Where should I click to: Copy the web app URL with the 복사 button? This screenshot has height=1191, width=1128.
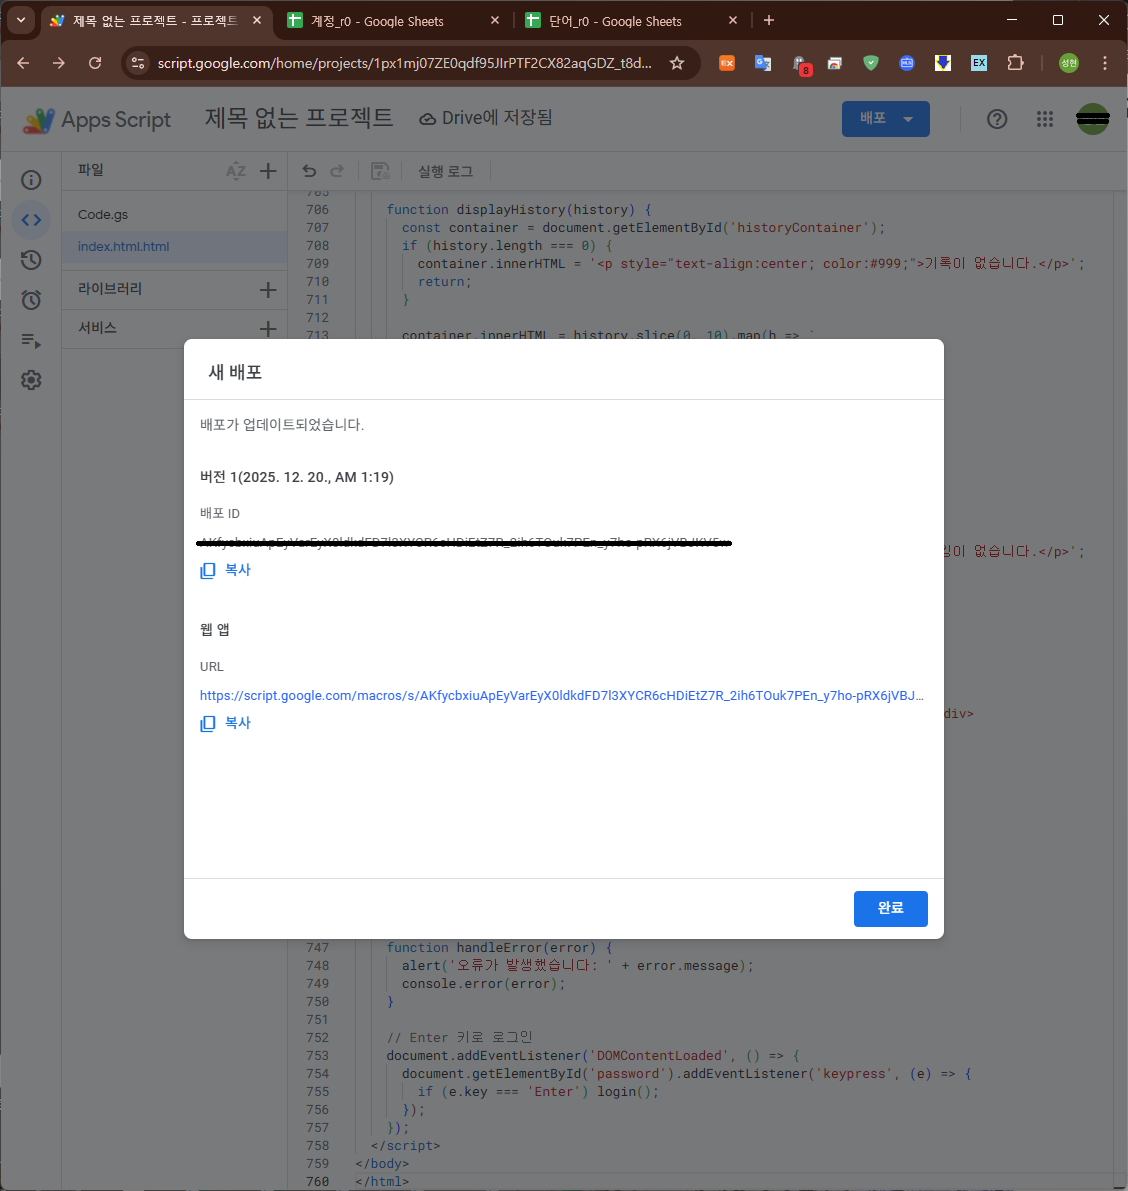[x=226, y=723]
